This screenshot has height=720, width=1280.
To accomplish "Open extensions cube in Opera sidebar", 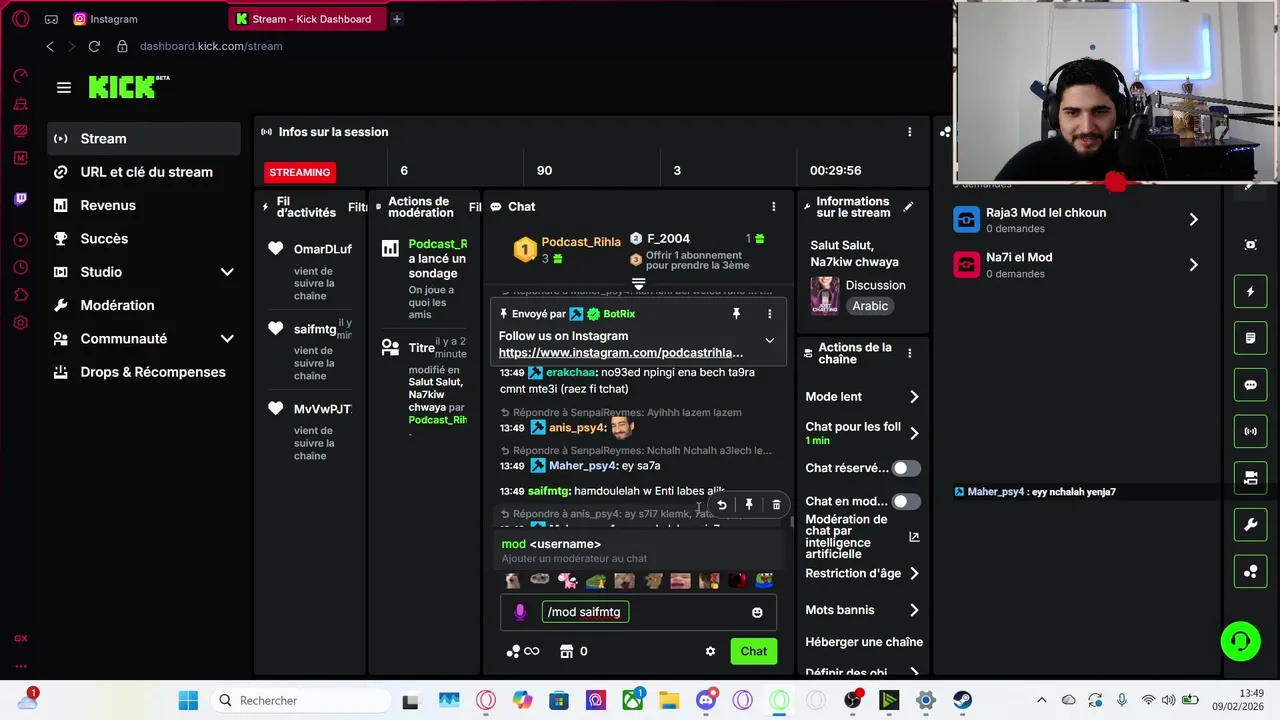I will coord(20,295).
